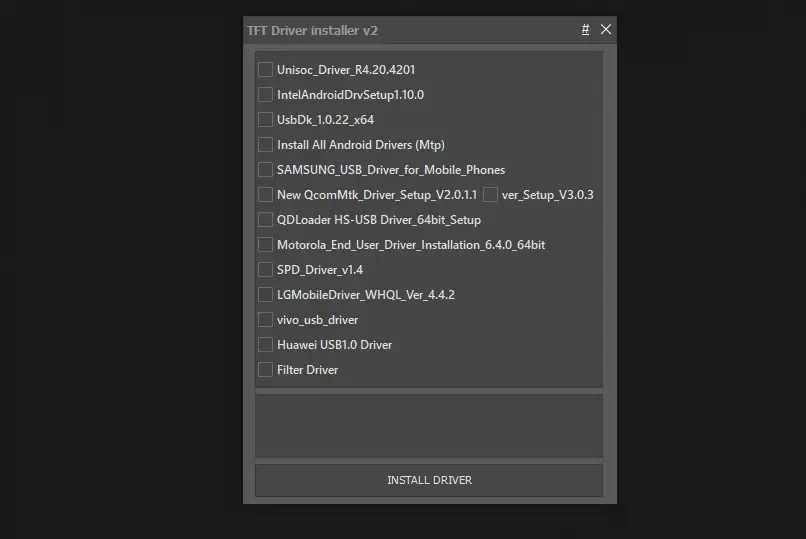Viewport: 806px width, 539px height.
Task: Tick the UsbDk_1.0.22_x64 checkbox
Action: 265,120
